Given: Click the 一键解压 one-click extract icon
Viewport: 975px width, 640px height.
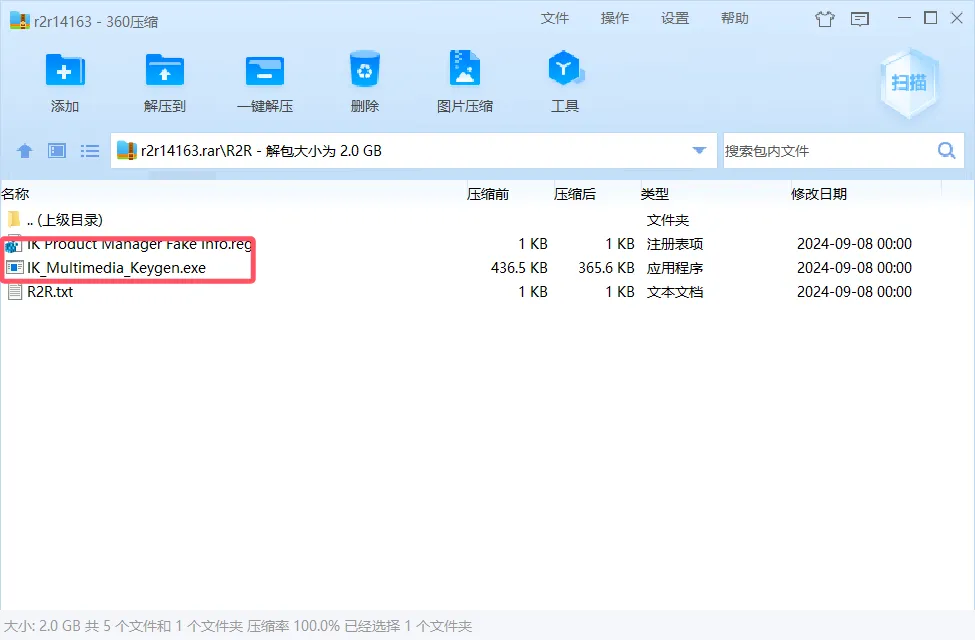Looking at the screenshot, I should pos(264,72).
